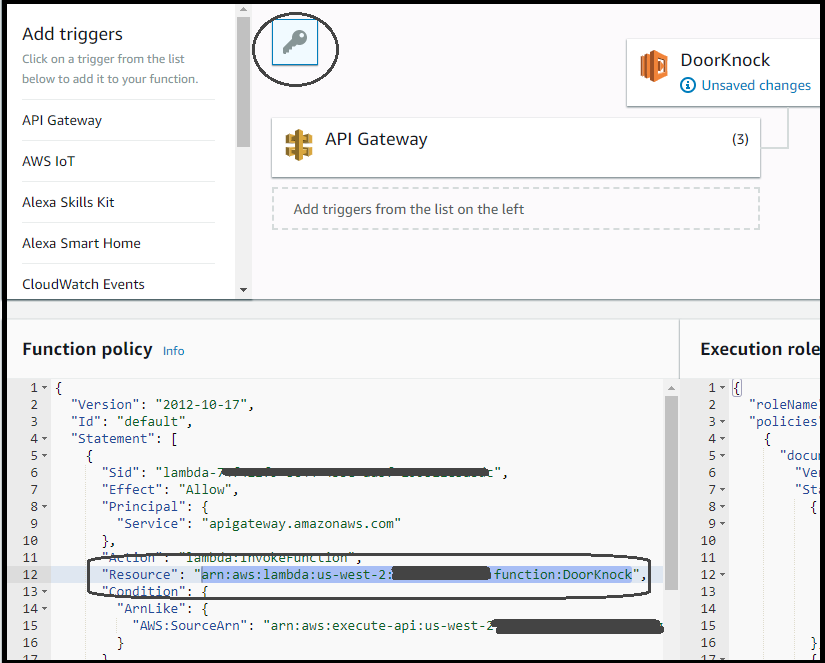The height and width of the screenshot is (663, 825).
Task: Fold the Condition block on line 13
Action: [46, 592]
